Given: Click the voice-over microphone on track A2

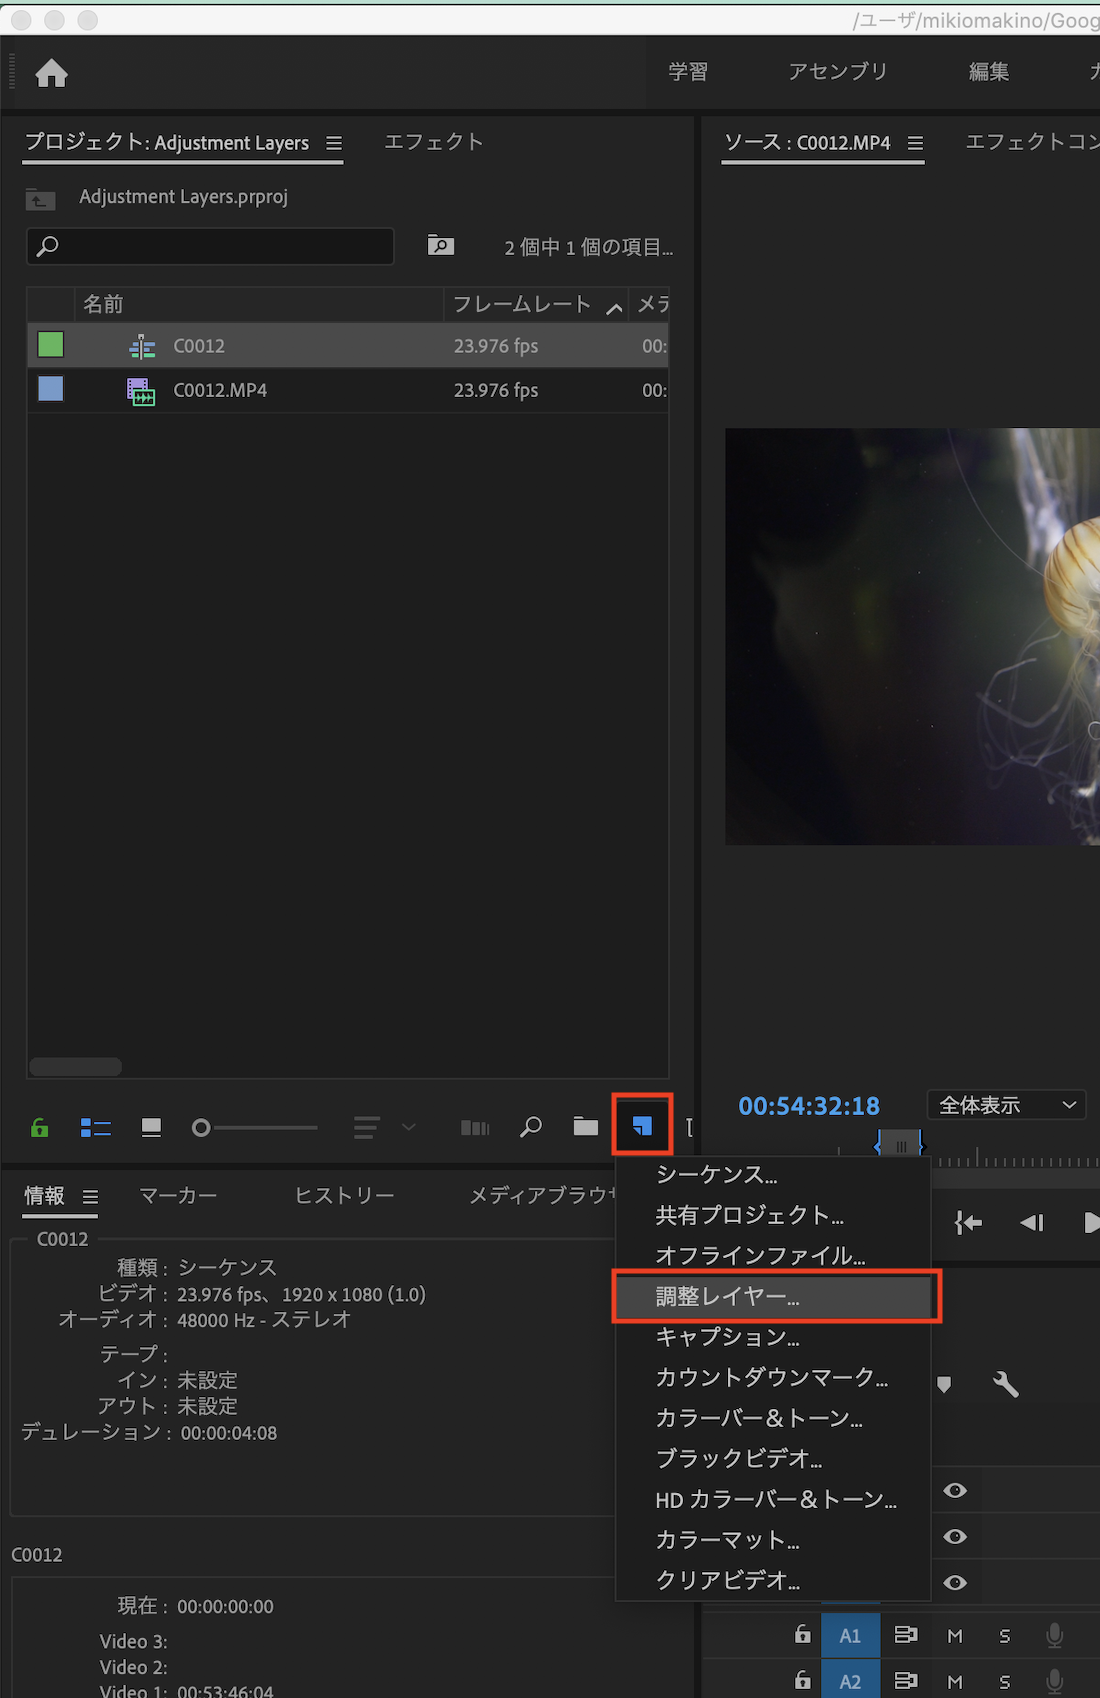Looking at the screenshot, I should coord(1054,1681).
